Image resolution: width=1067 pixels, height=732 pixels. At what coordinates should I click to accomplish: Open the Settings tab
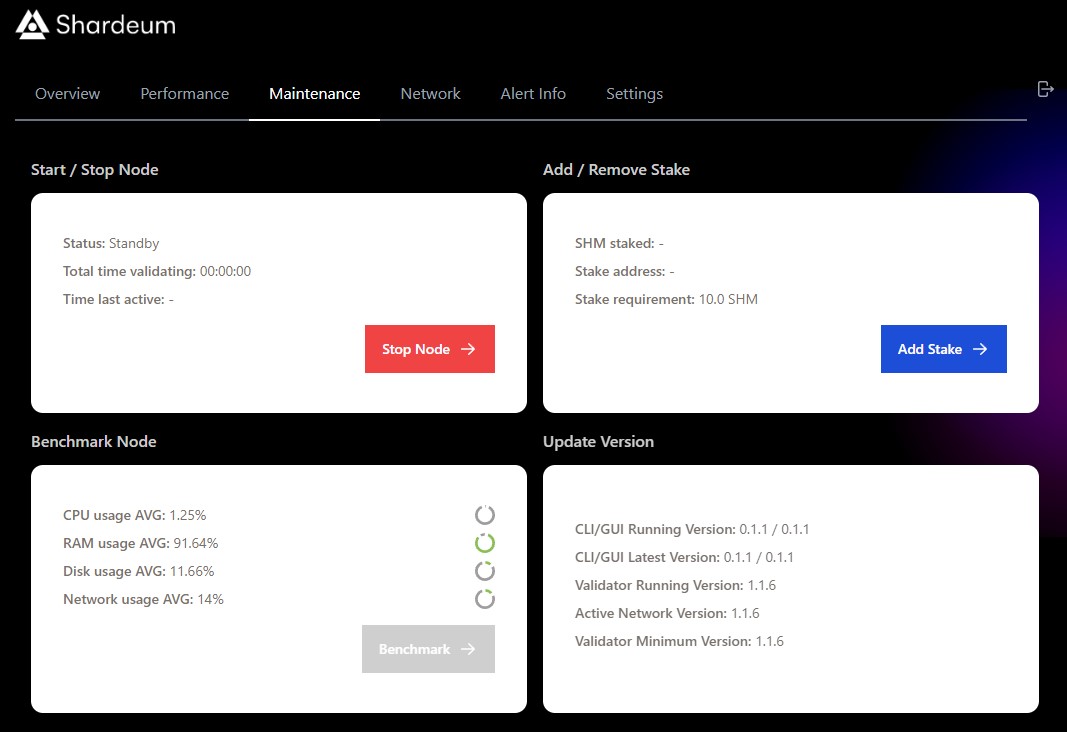click(x=634, y=94)
